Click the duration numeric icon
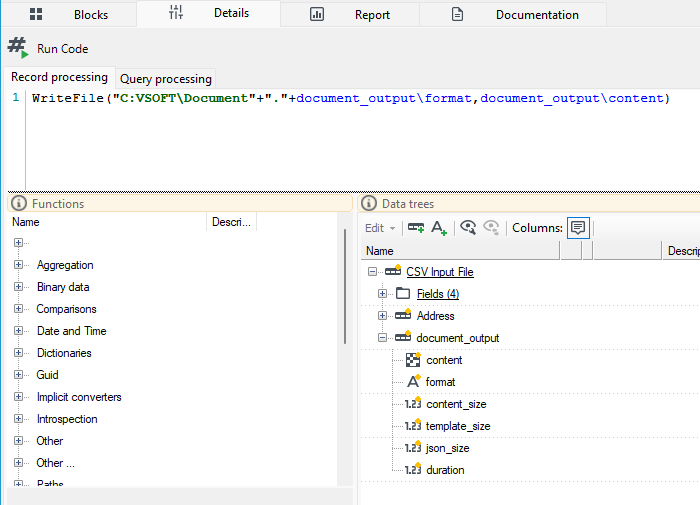This screenshot has width=700, height=505. tap(413, 468)
